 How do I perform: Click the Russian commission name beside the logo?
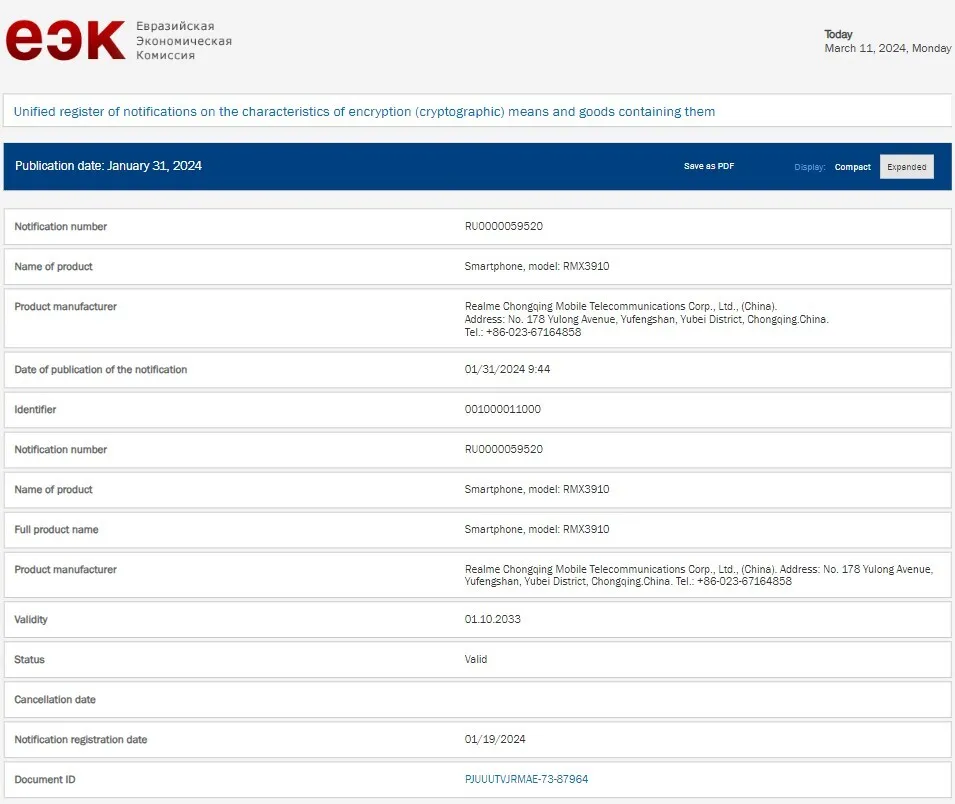(183, 41)
